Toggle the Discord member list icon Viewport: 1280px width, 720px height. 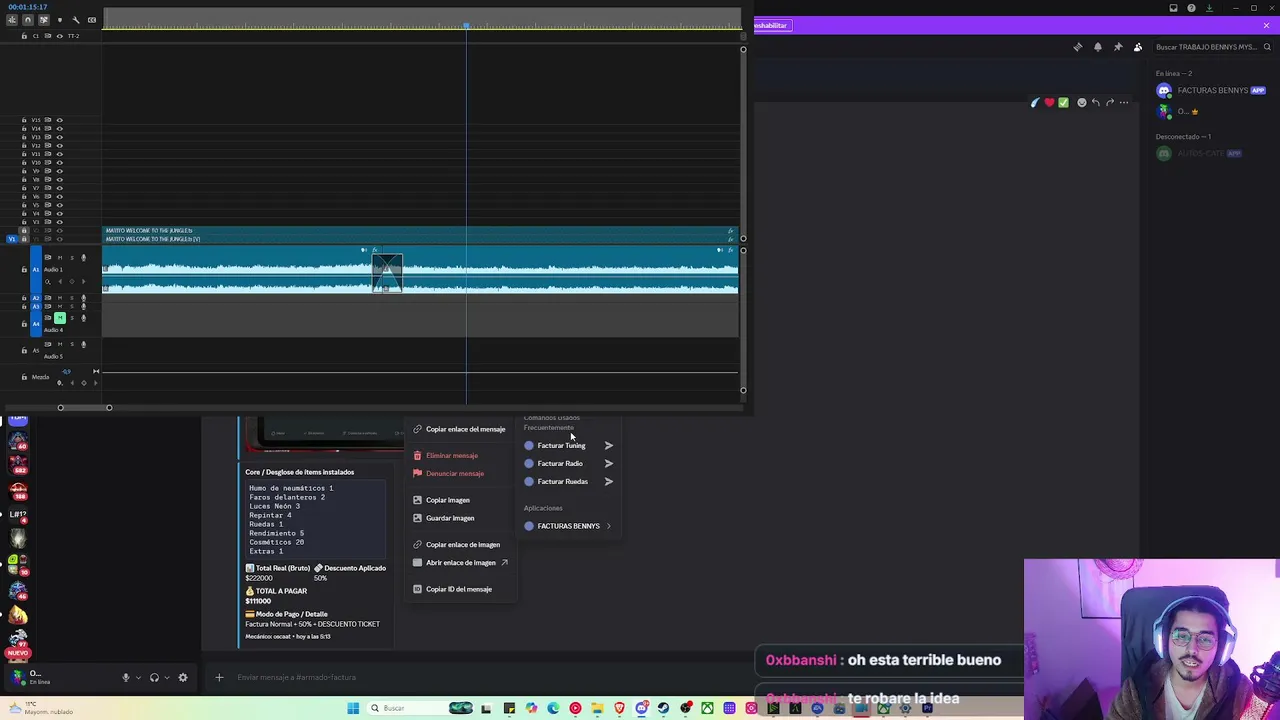(1137, 47)
